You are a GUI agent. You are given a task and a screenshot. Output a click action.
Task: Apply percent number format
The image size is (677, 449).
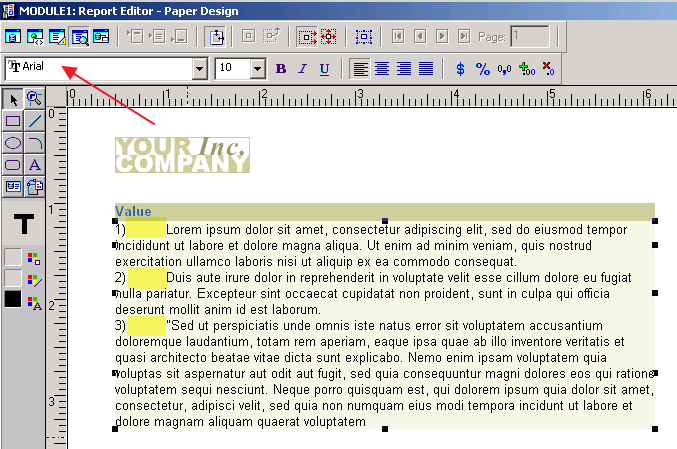[x=483, y=69]
